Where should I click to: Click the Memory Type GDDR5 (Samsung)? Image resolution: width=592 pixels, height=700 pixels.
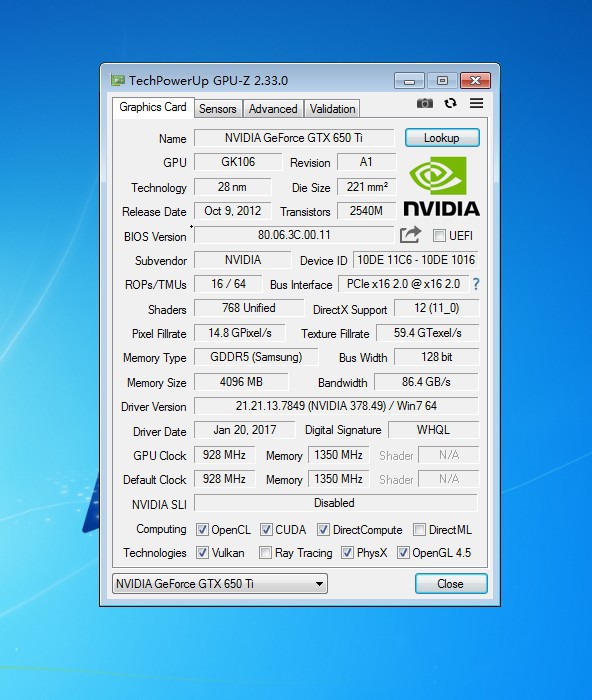[256, 357]
